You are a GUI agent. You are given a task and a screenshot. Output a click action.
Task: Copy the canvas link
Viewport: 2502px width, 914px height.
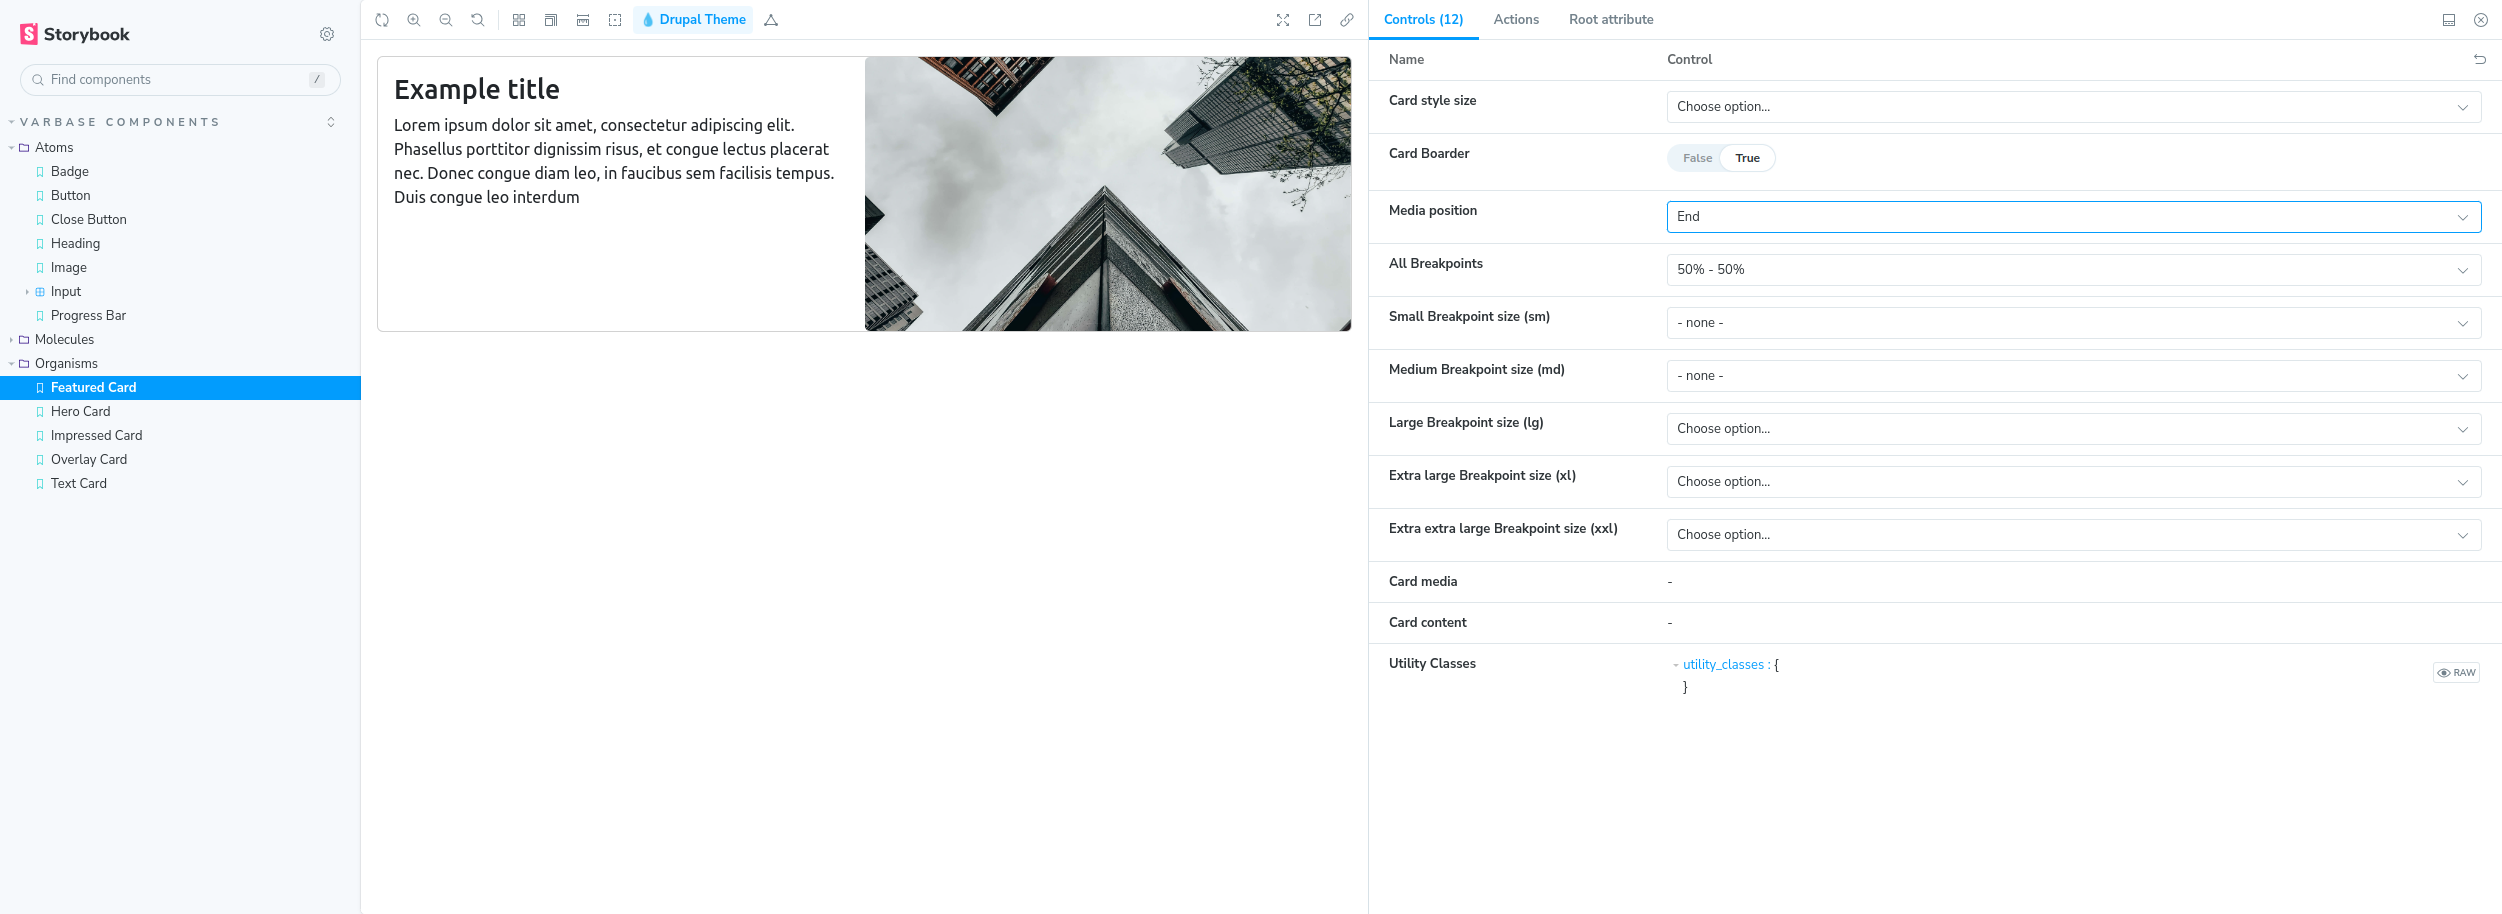[x=1347, y=20]
